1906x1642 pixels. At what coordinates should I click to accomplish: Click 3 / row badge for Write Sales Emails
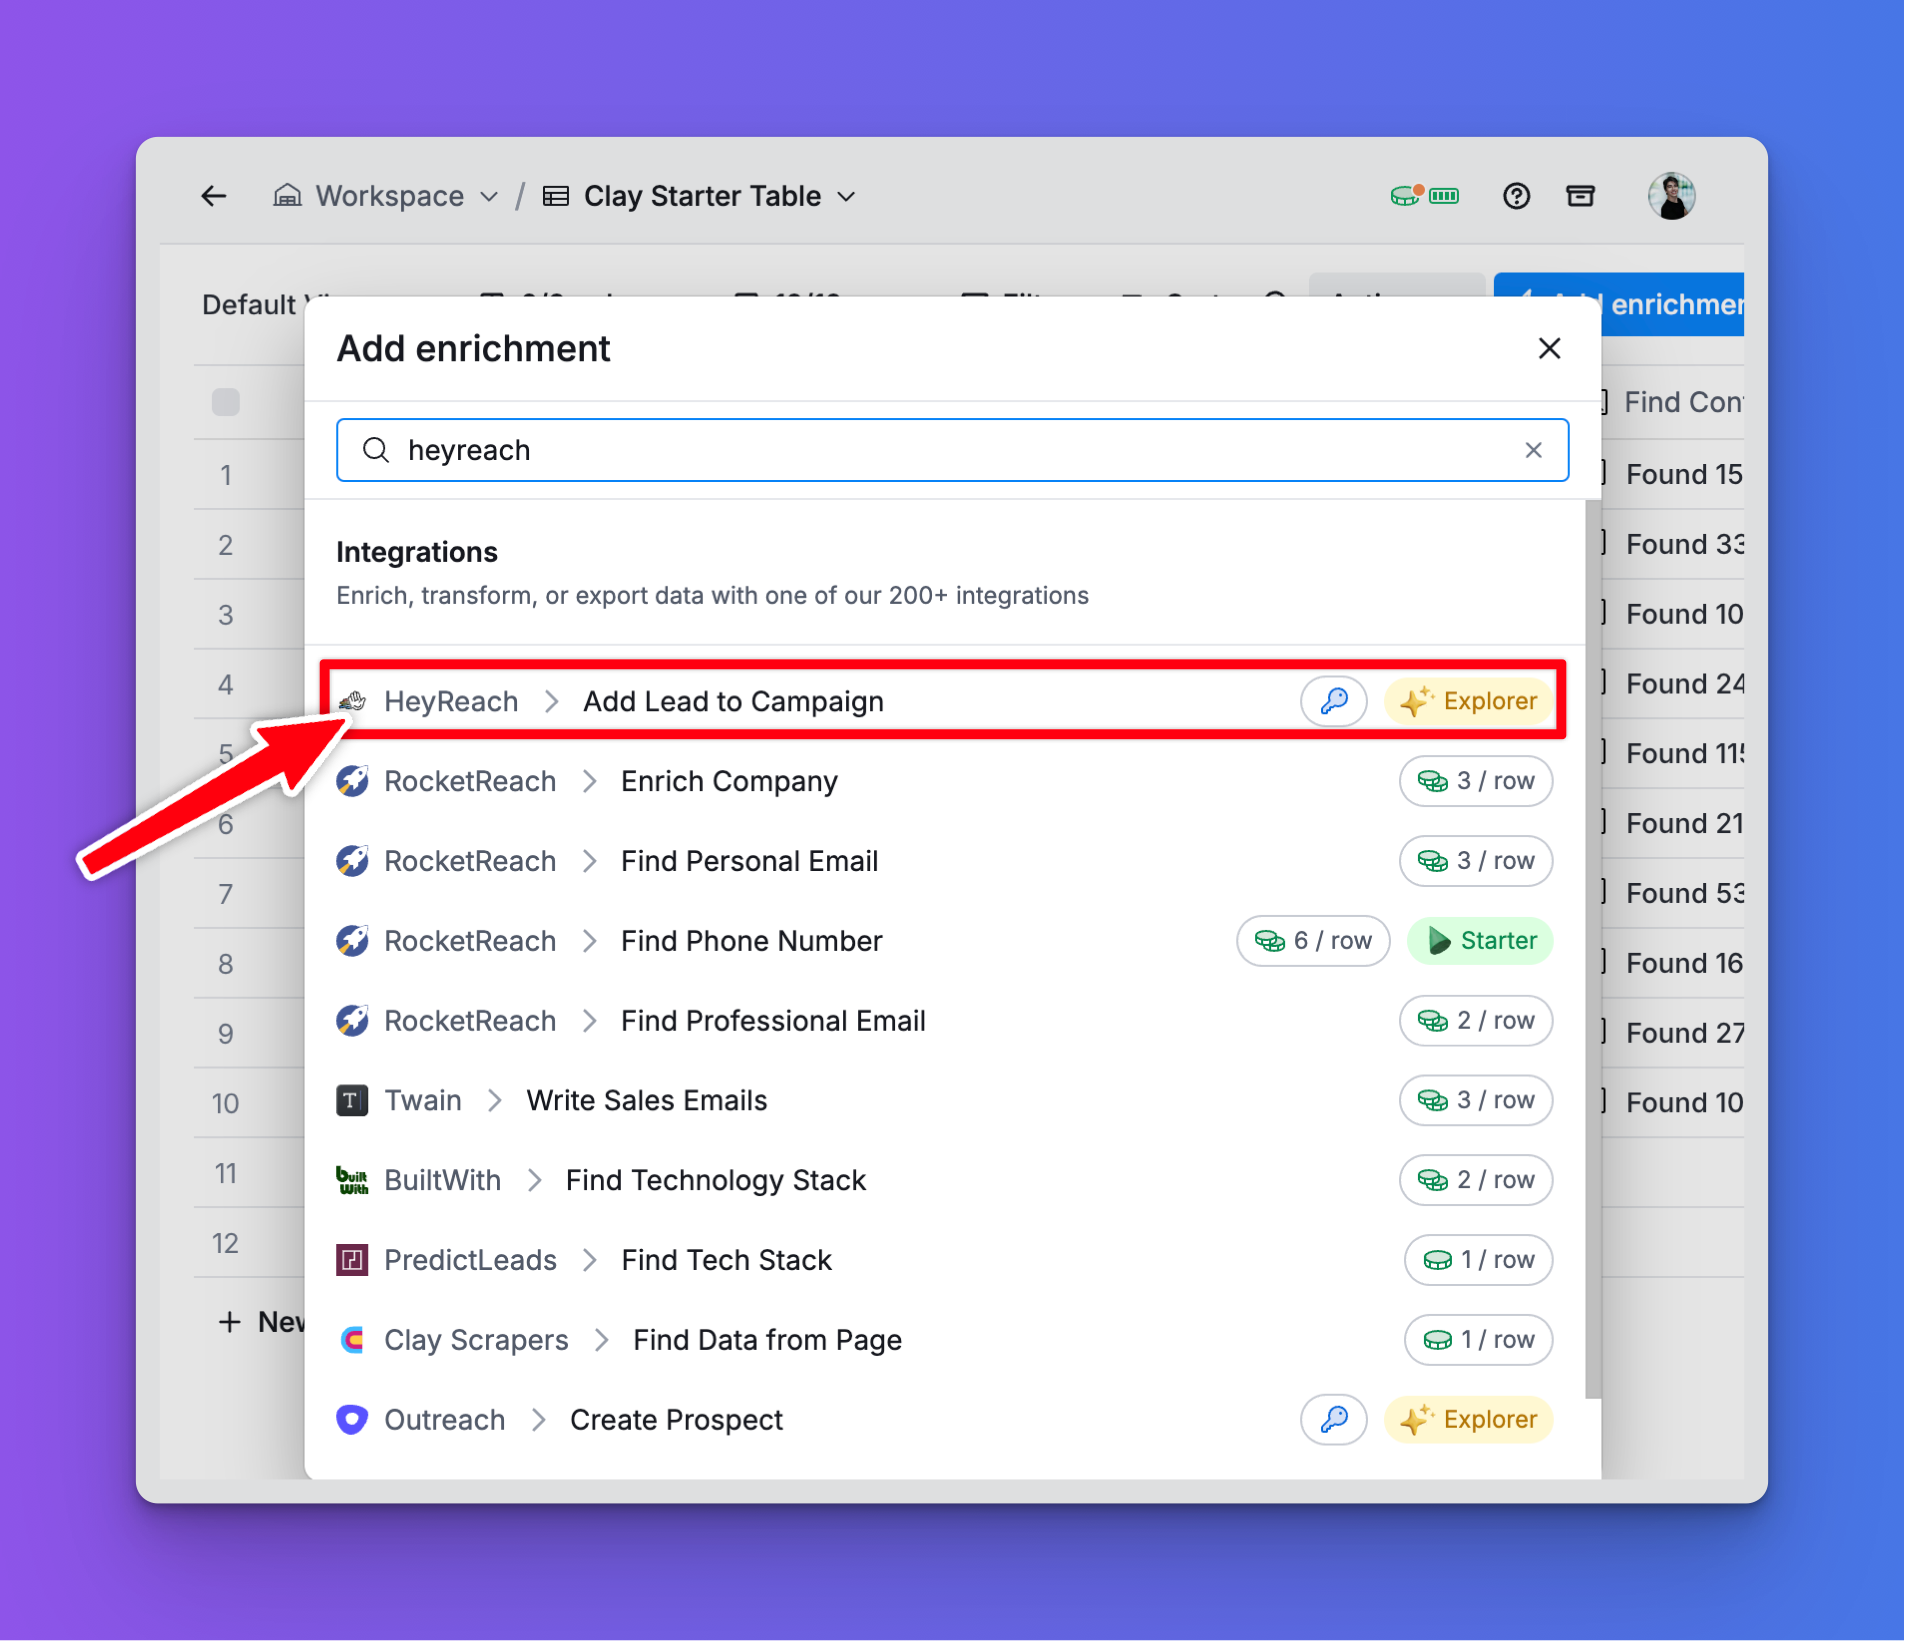(x=1475, y=1100)
